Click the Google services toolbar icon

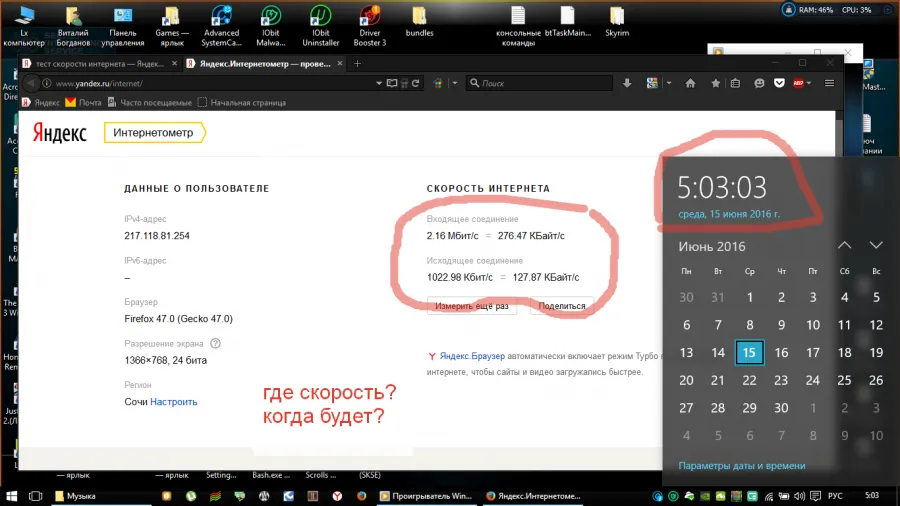tap(652, 83)
